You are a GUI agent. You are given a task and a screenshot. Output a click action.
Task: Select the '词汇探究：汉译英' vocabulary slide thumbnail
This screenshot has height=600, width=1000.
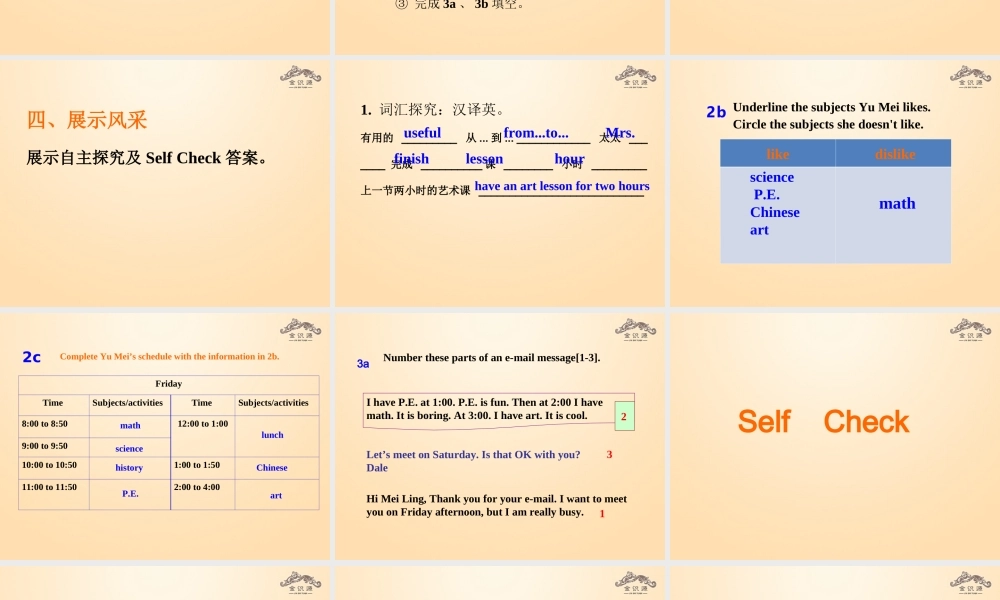pos(499,184)
